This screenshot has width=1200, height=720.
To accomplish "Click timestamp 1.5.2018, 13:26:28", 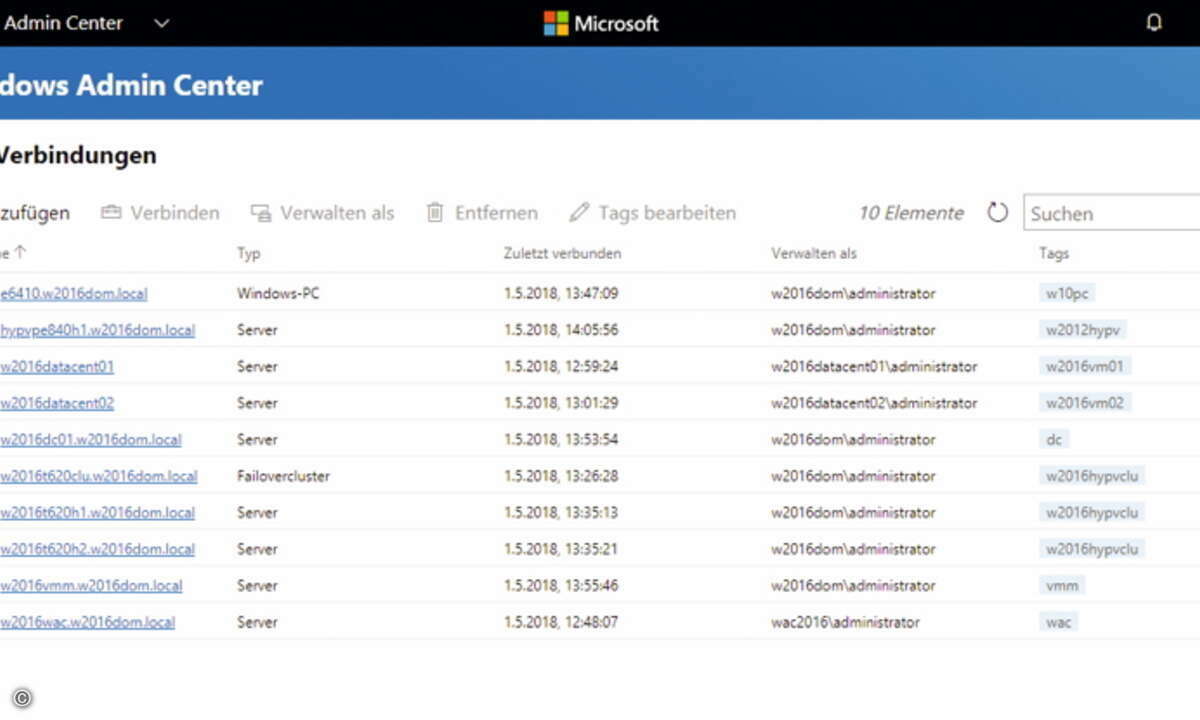I will point(561,476).
